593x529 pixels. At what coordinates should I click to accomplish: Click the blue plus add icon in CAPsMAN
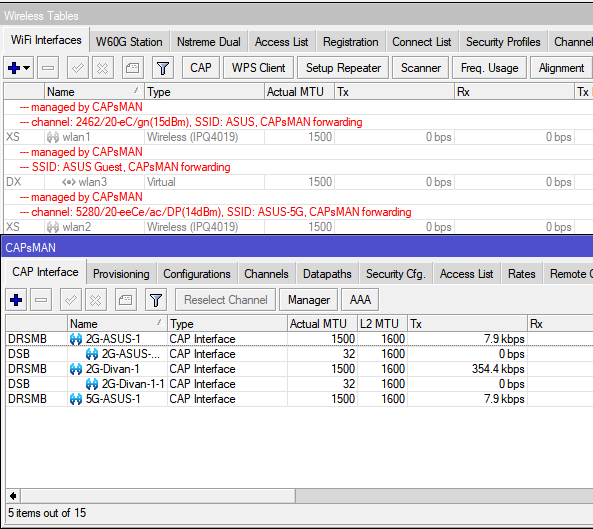point(16,300)
